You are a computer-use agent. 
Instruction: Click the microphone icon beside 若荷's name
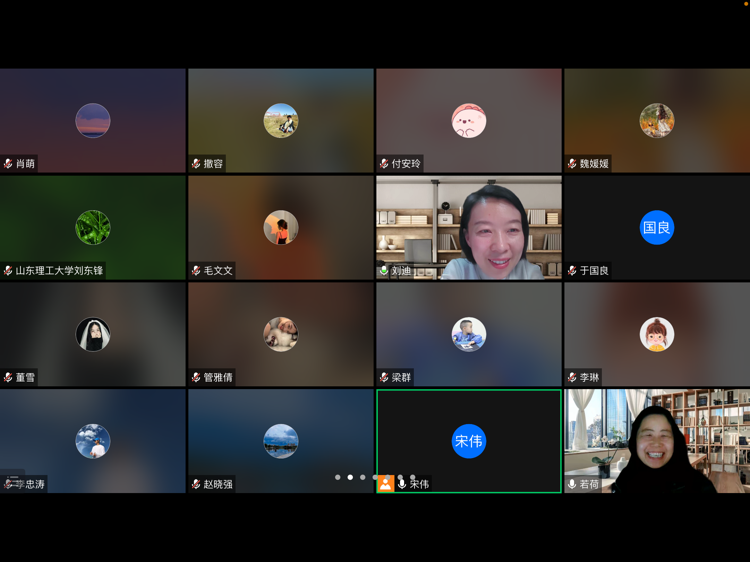572,484
